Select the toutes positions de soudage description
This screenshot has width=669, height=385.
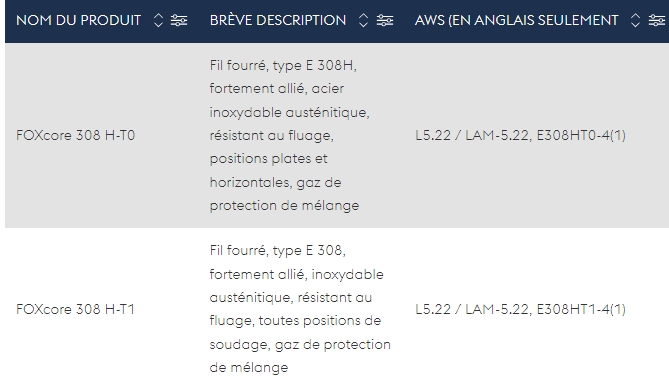295,332
